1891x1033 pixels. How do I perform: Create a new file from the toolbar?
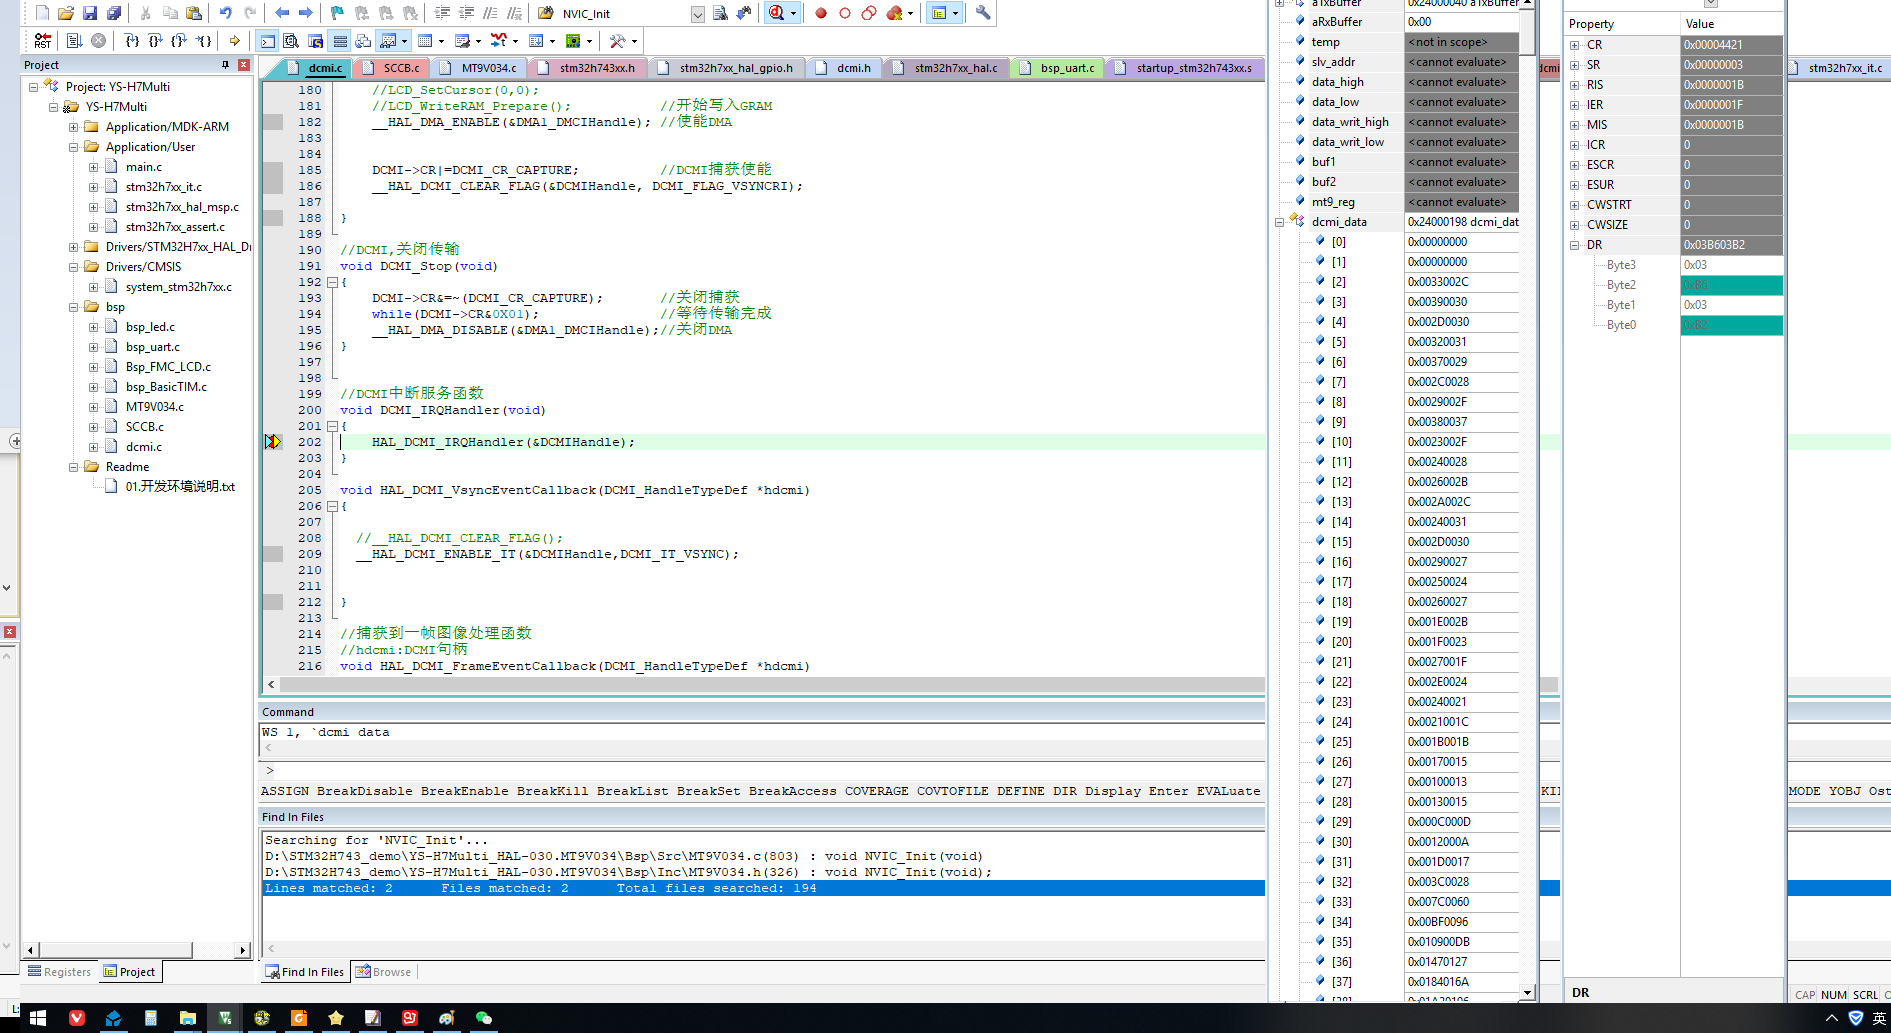tap(42, 13)
